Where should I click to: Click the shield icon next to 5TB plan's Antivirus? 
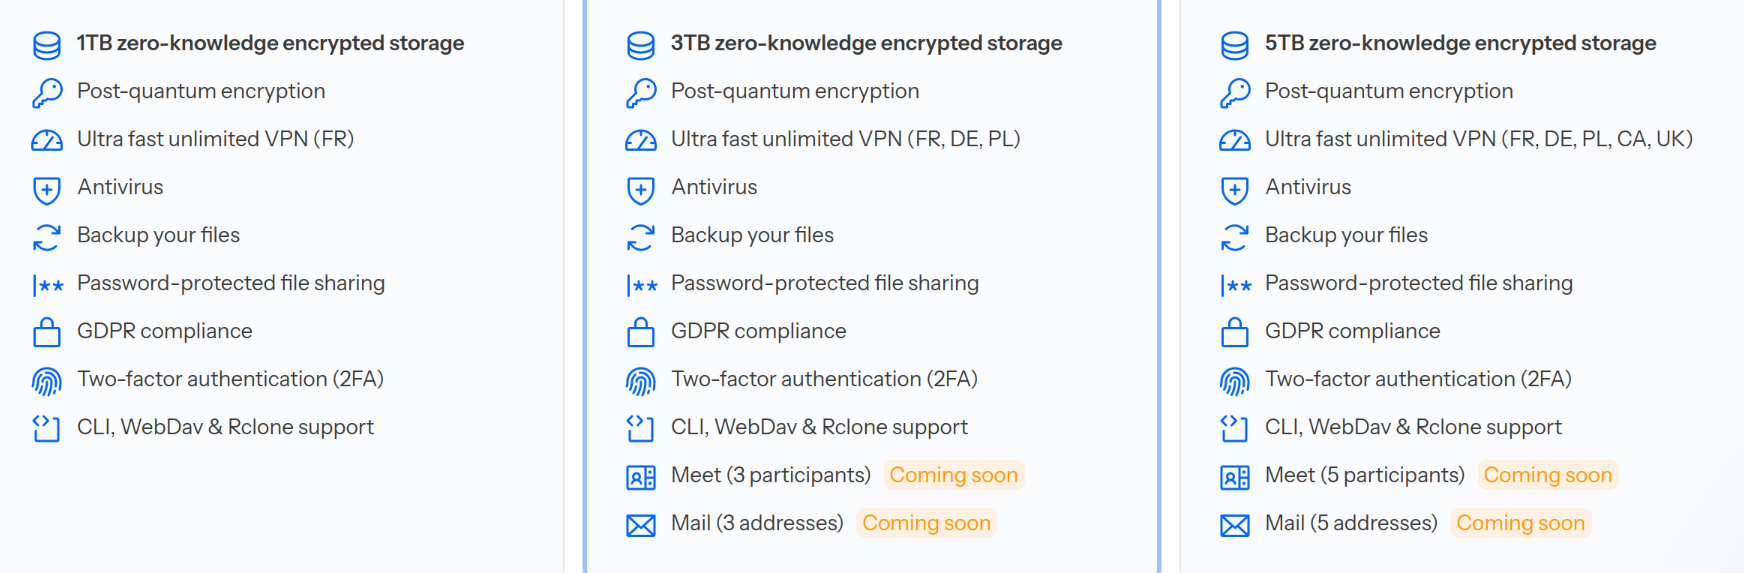(1235, 189)
